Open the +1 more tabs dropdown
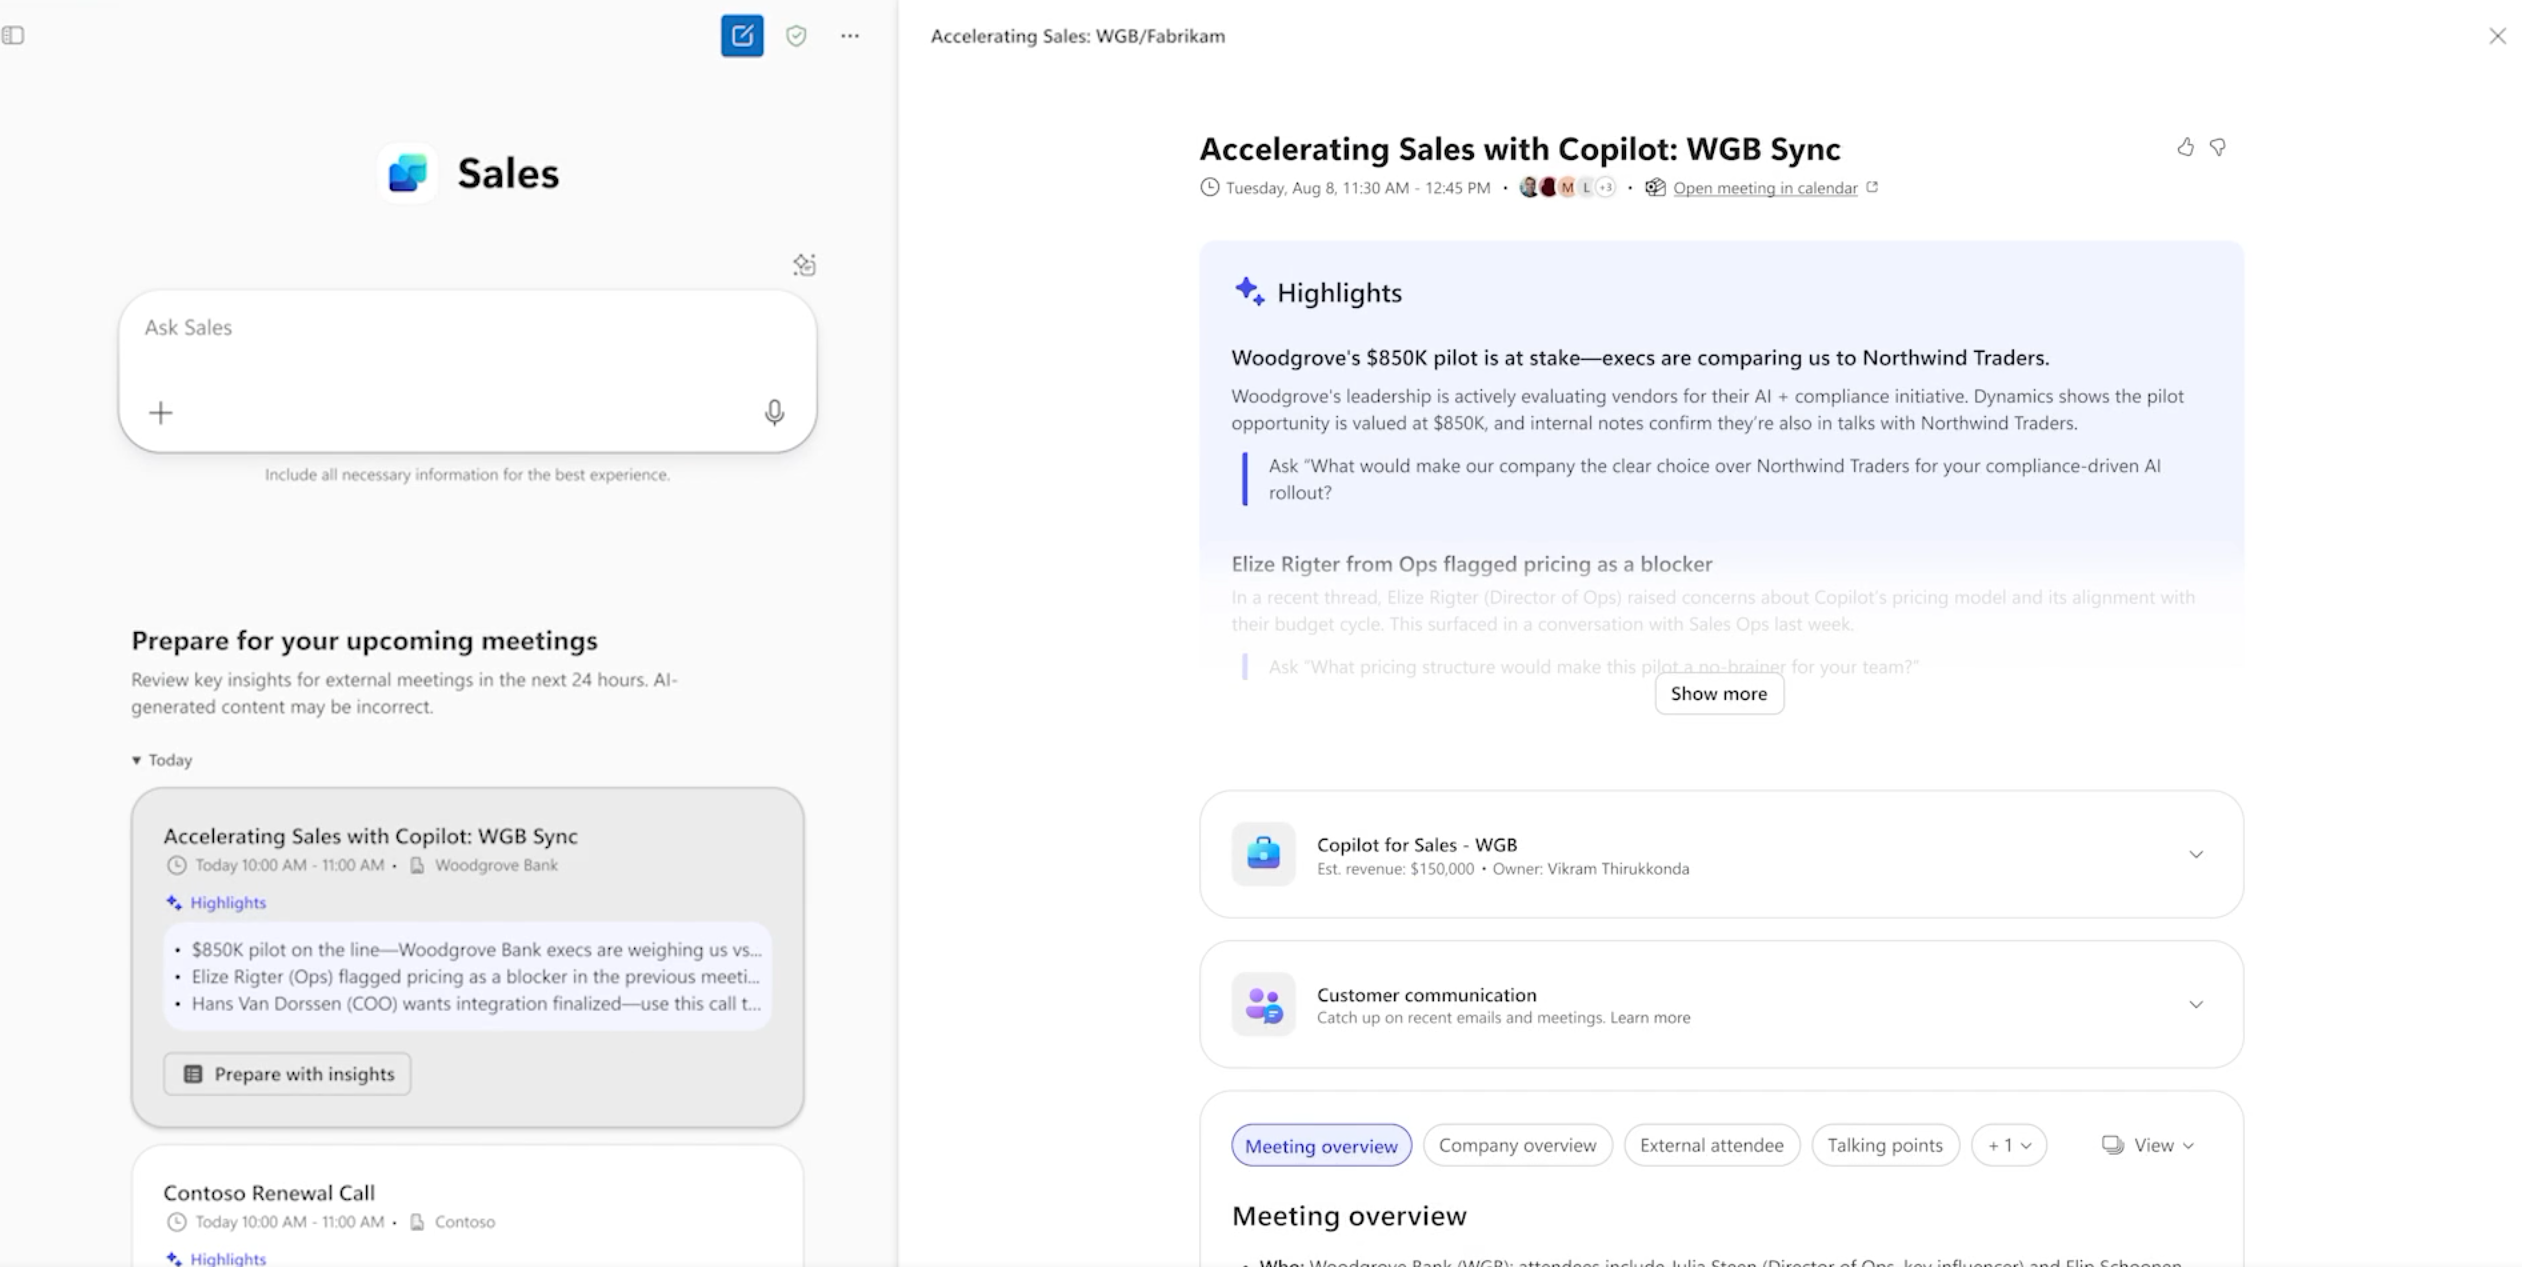The image size is (2522, 1267). click(2009, 1145)
